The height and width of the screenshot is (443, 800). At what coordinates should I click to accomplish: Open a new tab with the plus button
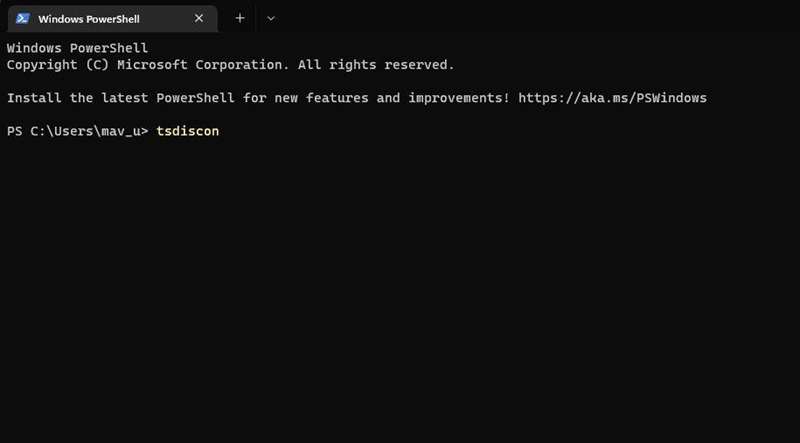pos(240,18)
